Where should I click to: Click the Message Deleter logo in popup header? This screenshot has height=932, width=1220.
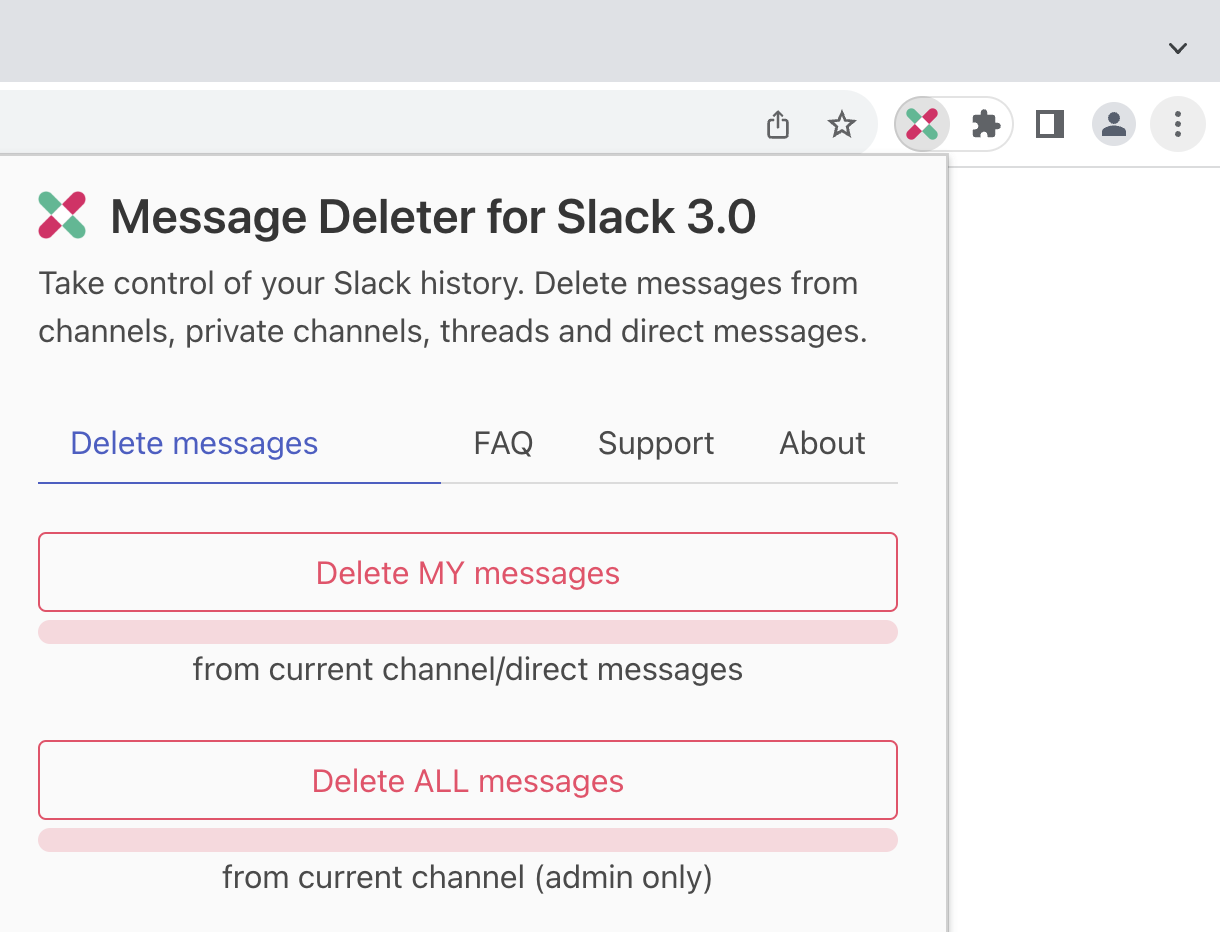coord(62,216)
